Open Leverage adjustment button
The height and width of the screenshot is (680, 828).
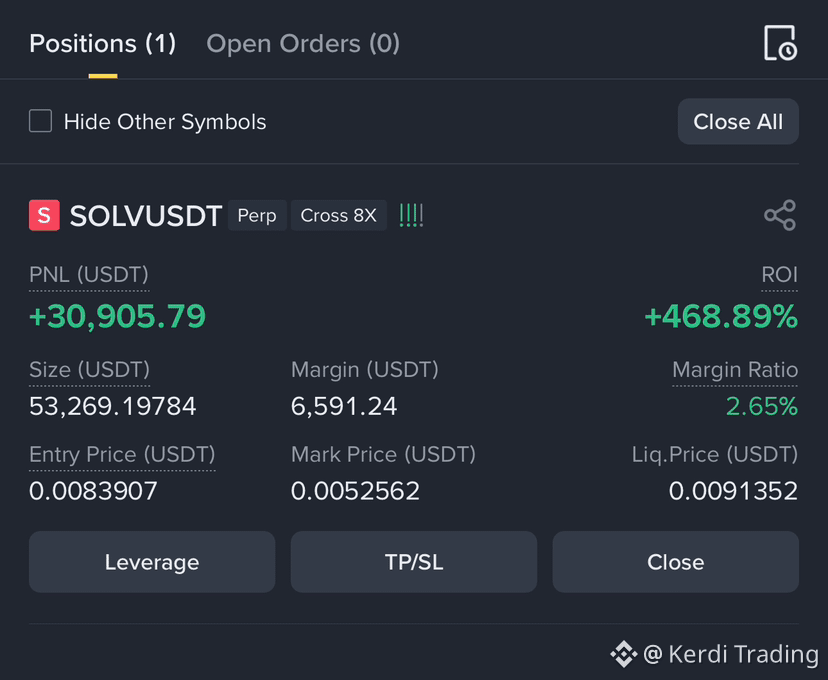152,562
